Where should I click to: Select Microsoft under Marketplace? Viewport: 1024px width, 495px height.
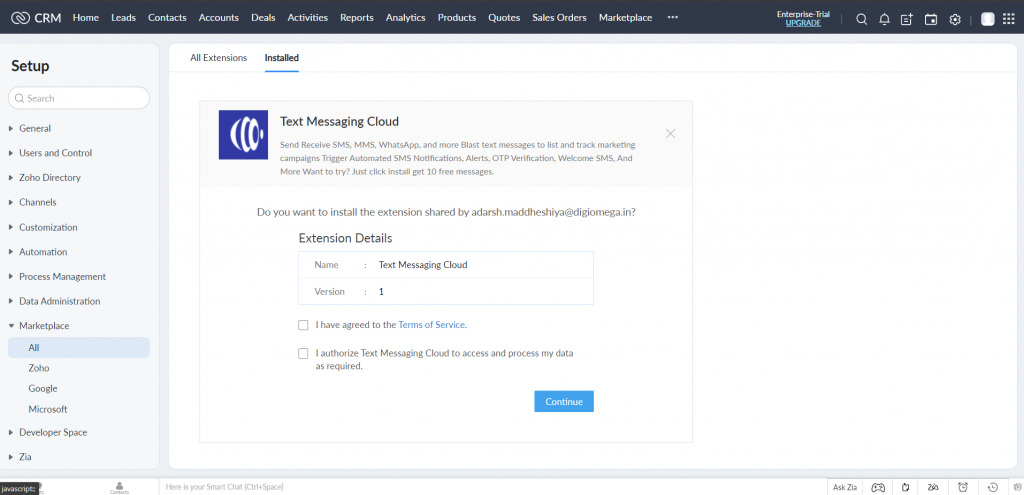coord(48,409)
